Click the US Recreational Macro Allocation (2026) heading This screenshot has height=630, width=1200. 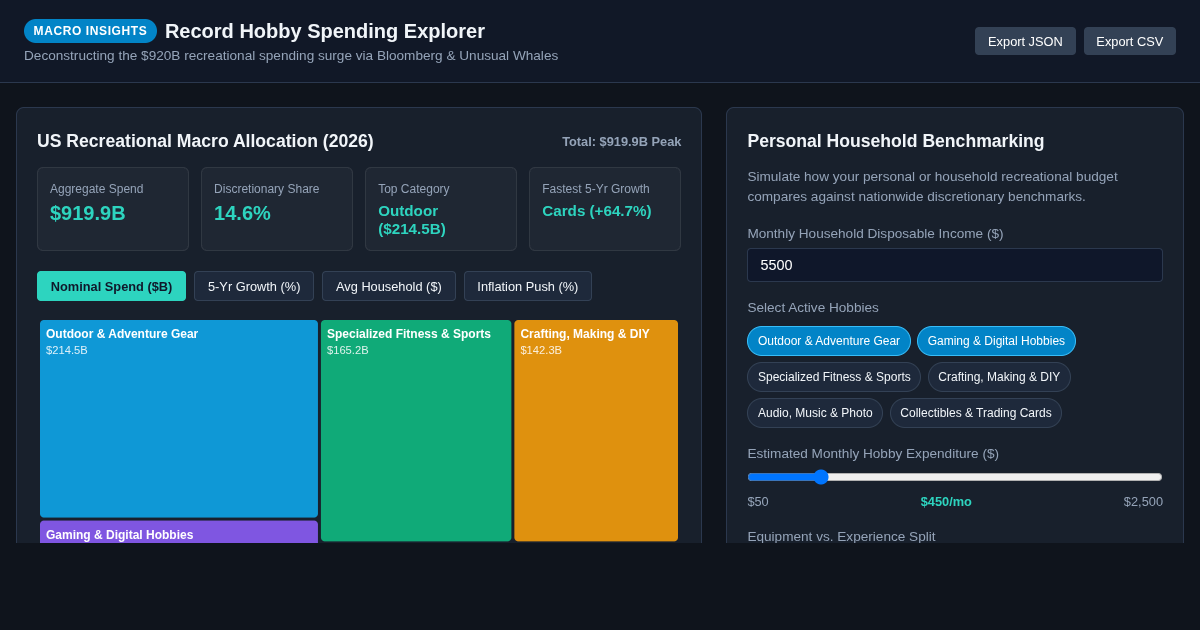(205, 141)
